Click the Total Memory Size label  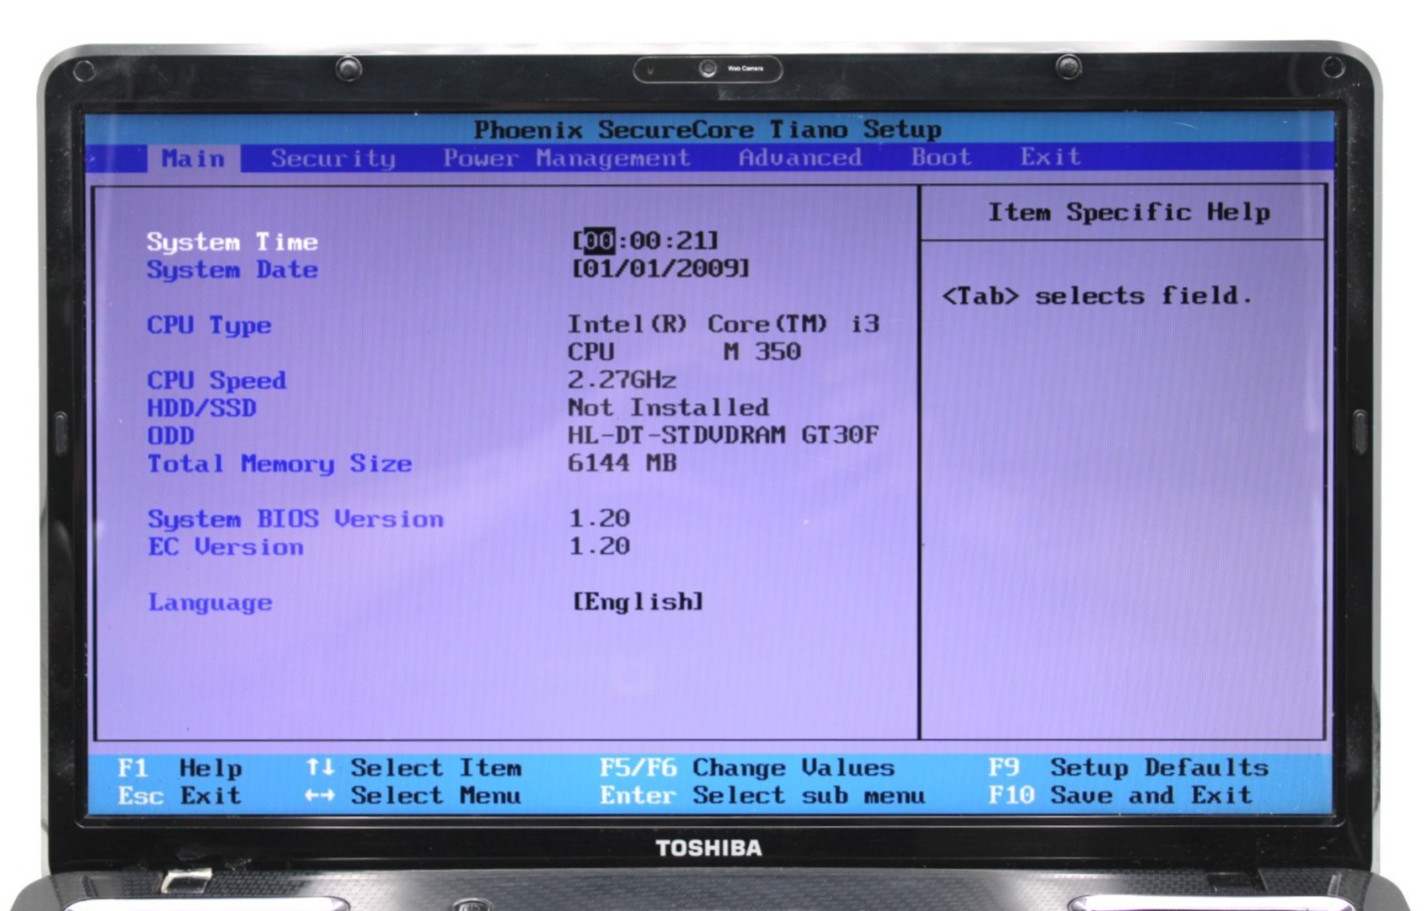tap(279, 464)
